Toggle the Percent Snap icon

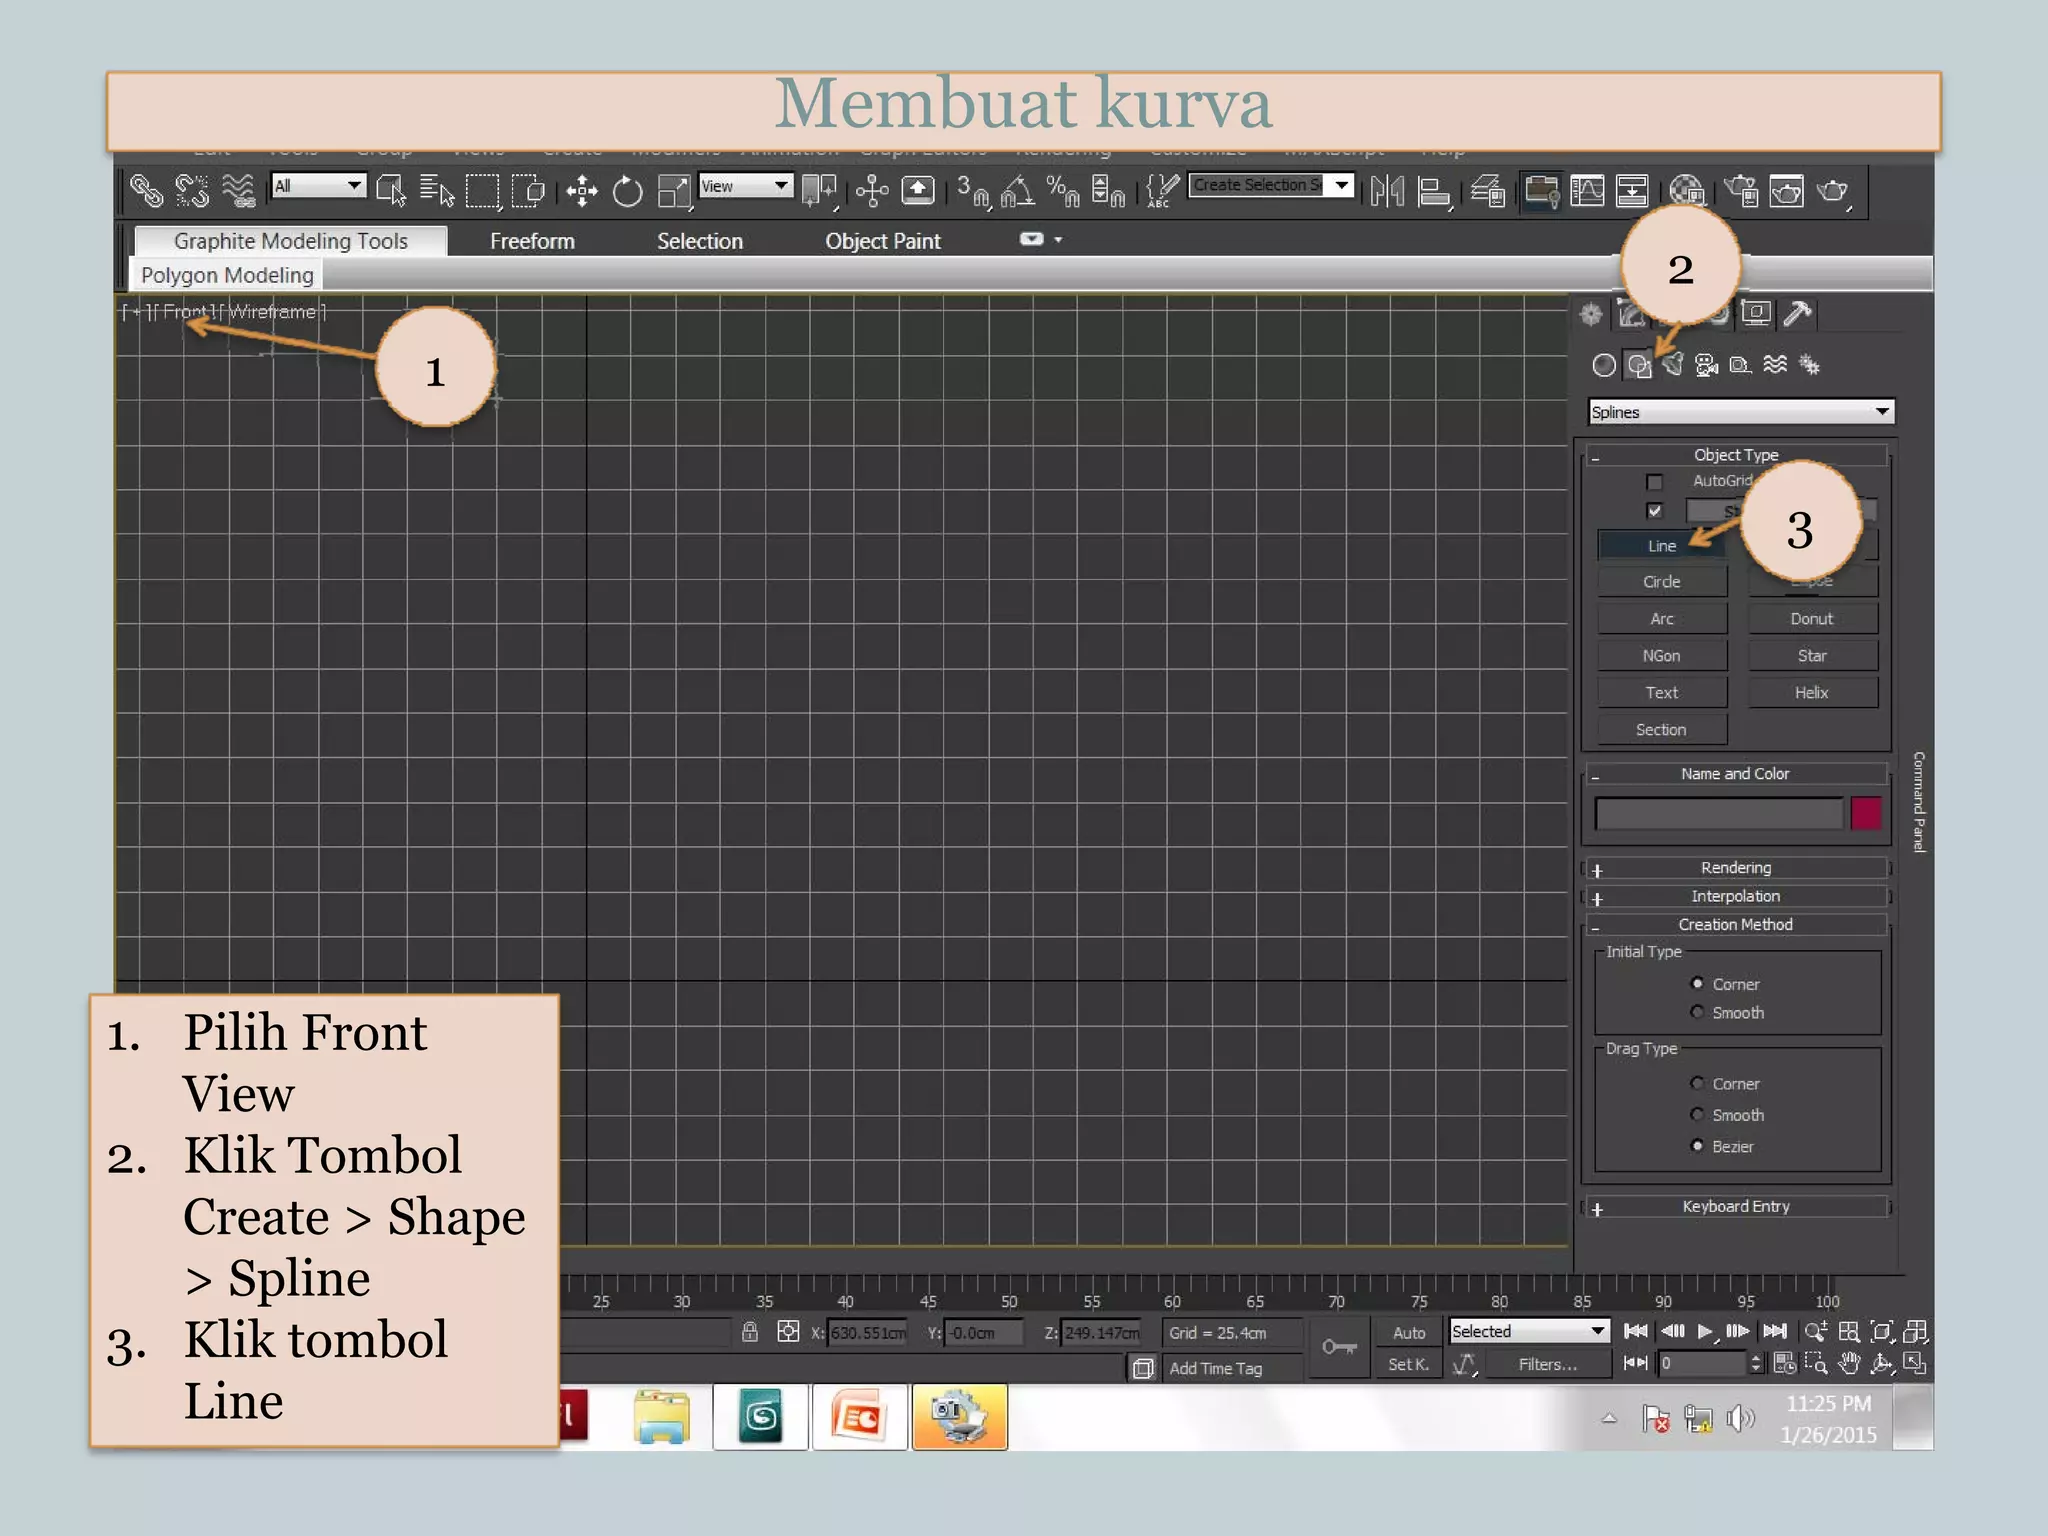1062,191
